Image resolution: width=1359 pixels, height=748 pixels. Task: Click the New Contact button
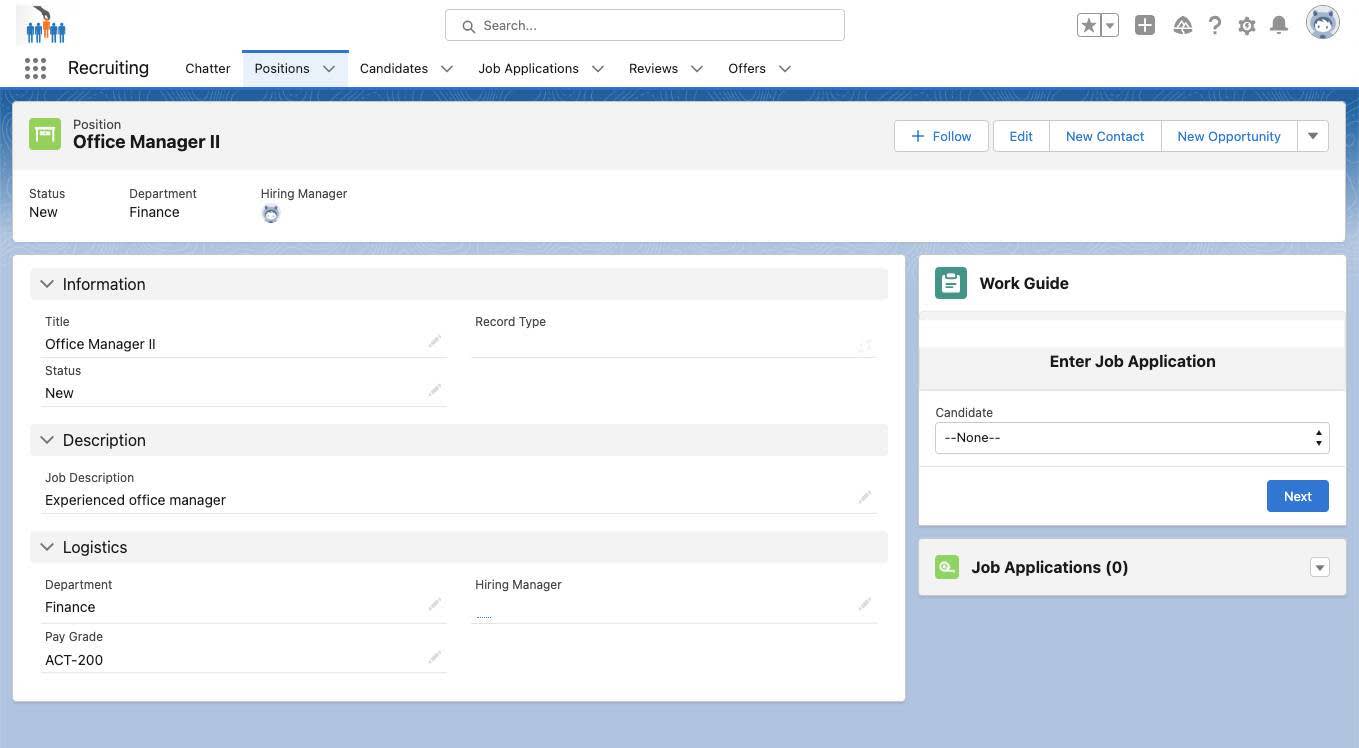(1105, 136)
